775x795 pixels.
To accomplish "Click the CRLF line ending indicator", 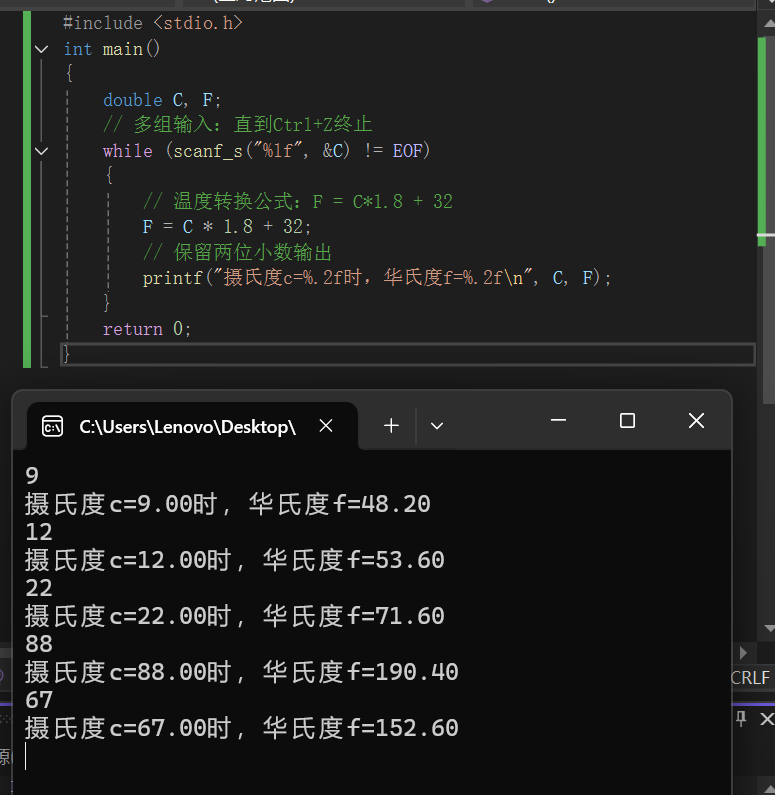I will [x=750, y=678].
